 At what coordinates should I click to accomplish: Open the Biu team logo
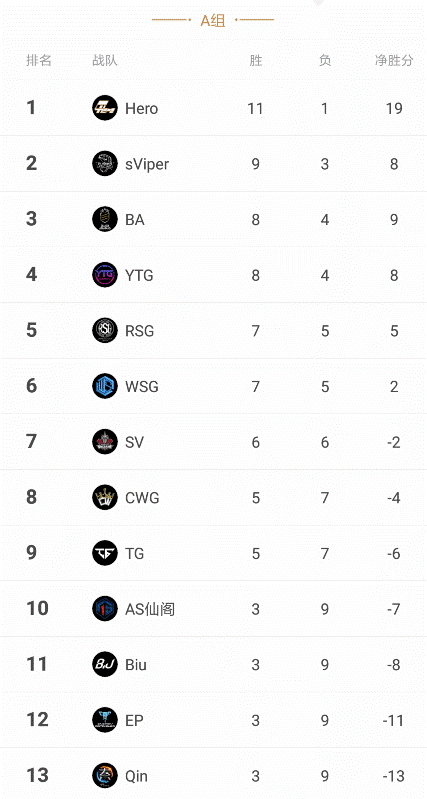tap(105, 664)
